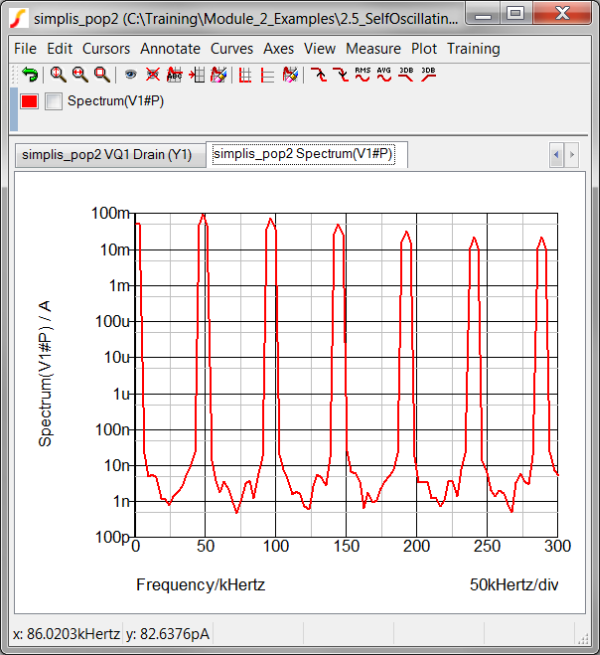Click the hide curves crossed-eye icon
This screenshot has height=655, width=600.
pyautogui.click(x=152, y=74)
